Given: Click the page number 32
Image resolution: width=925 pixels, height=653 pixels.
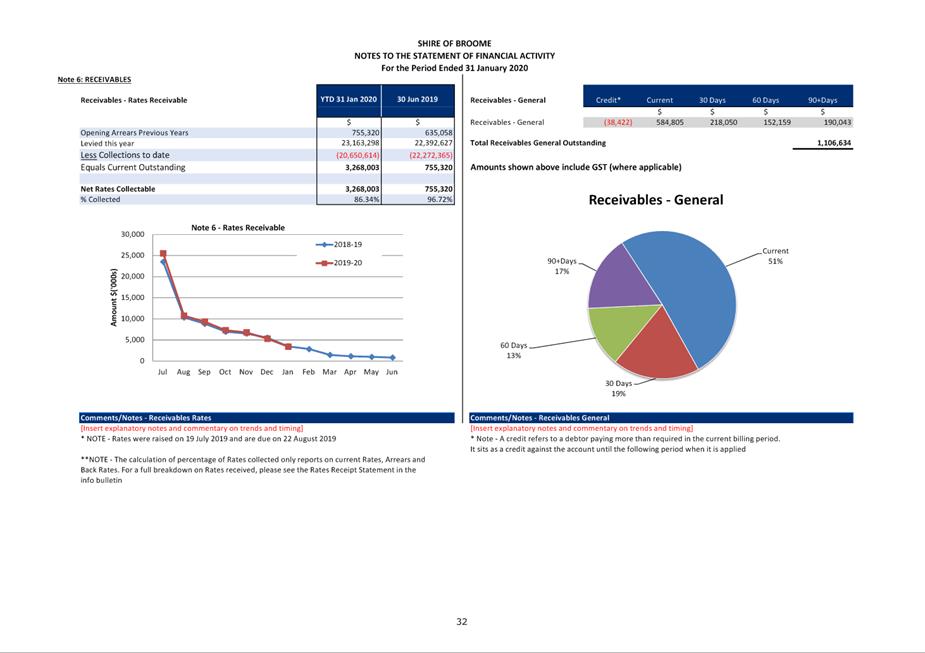Looking at the screenshot, I should (x=462, y=622).
